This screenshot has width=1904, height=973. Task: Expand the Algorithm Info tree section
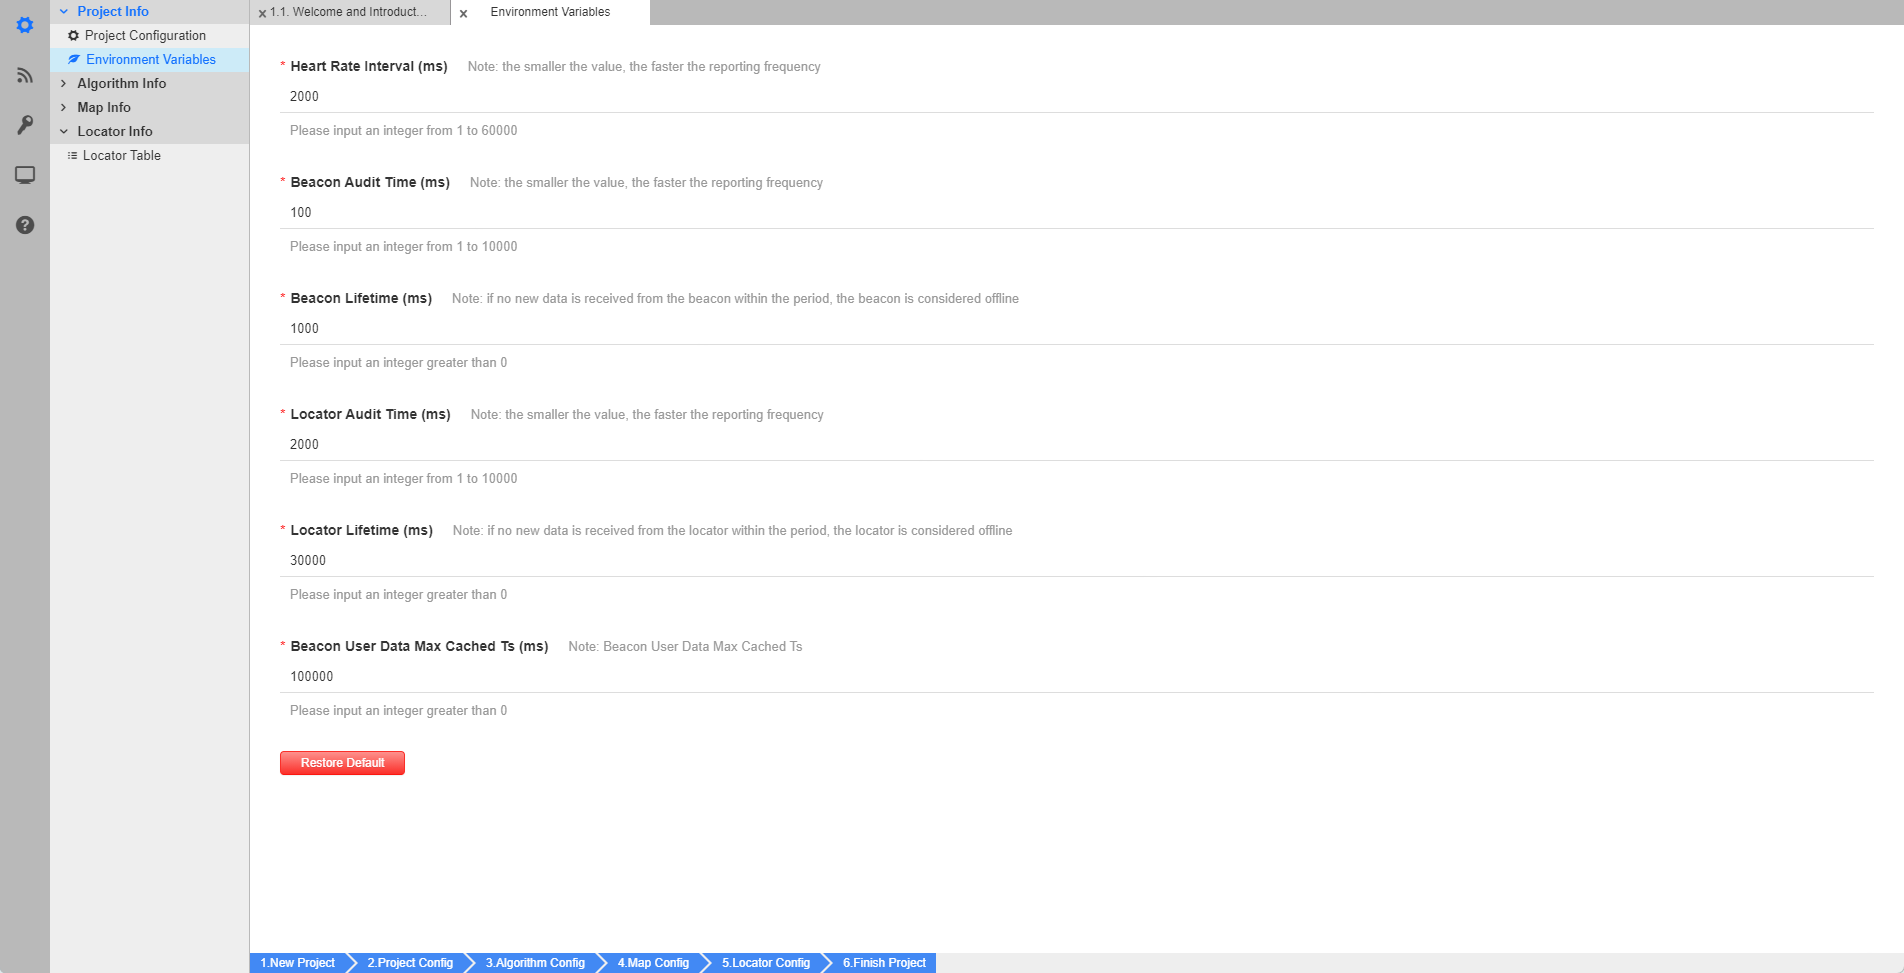click(x=64, y=83)
